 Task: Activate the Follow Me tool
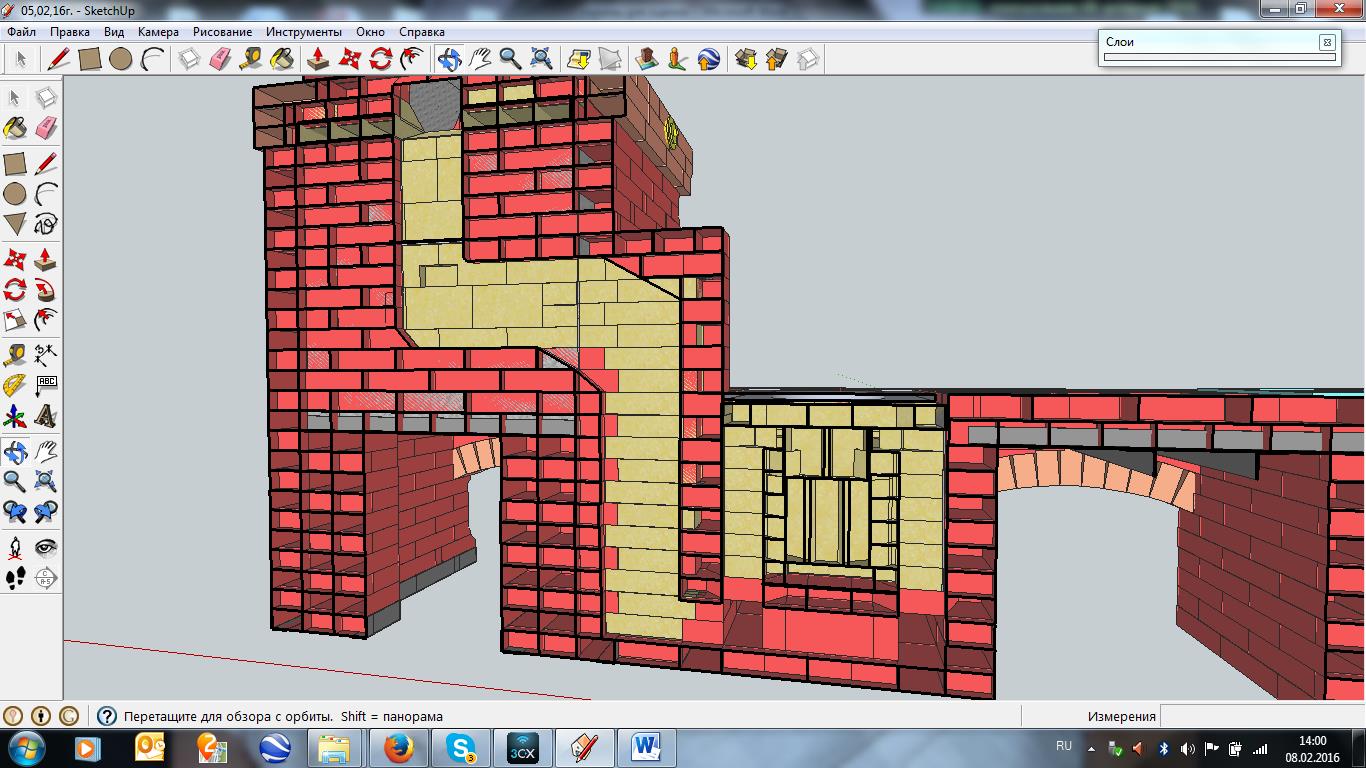pos(46,291)
